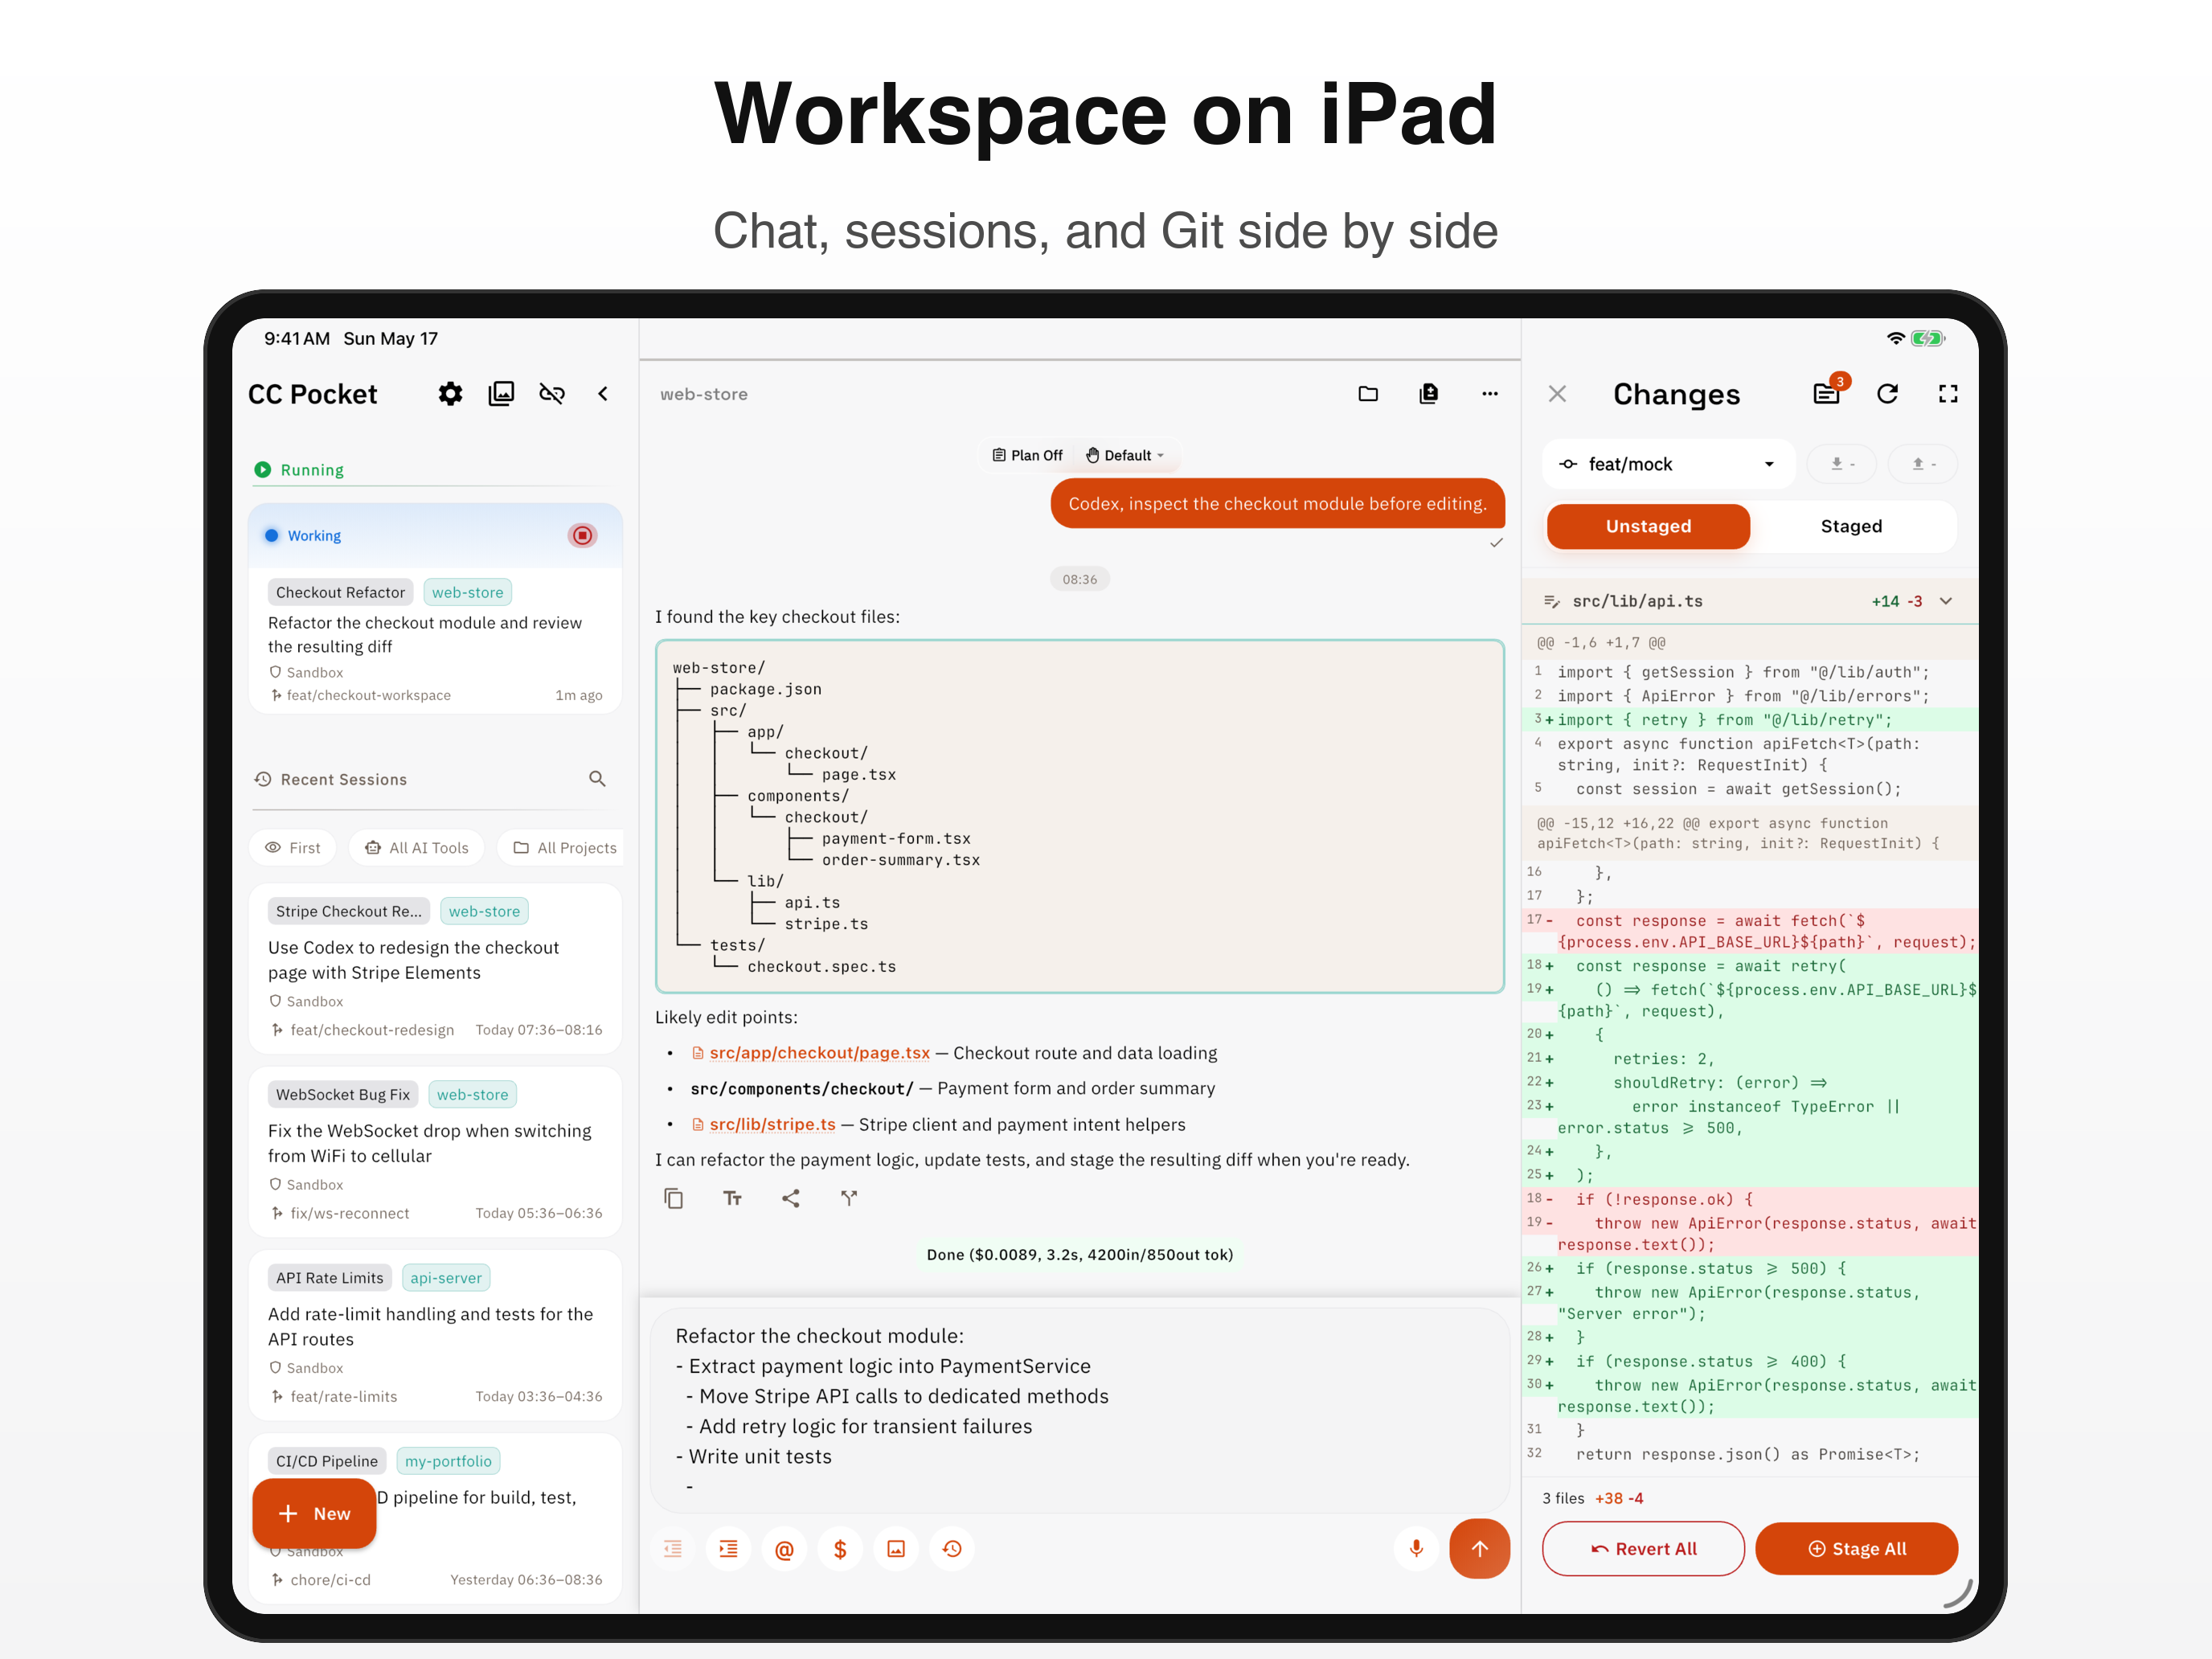Viewport: 2212px width, 1659px height.
Task: Click the my-portfolio project tag
Action: point(448,1461)
